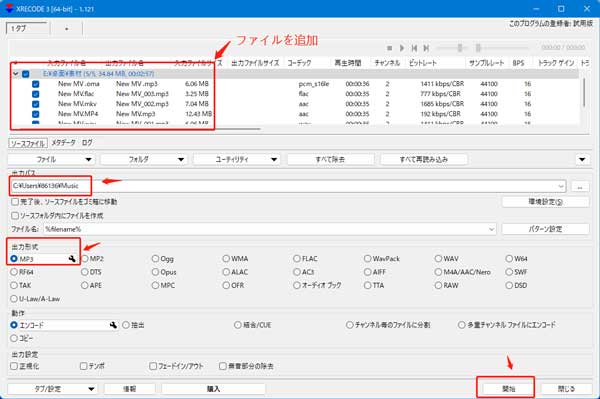Click the 購入 purchase button

213,389
